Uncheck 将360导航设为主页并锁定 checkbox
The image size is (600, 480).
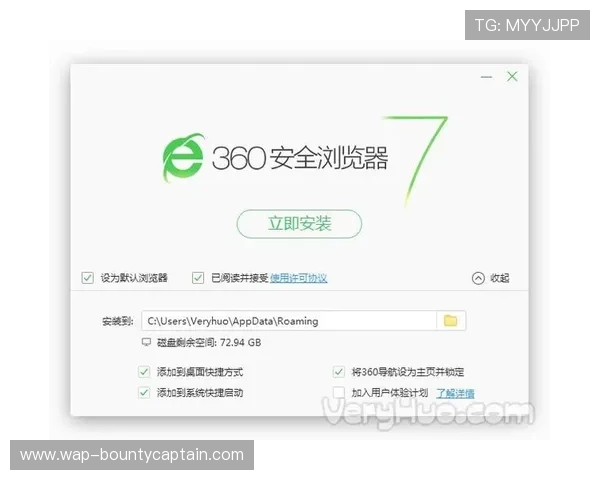tap(339, 372)
